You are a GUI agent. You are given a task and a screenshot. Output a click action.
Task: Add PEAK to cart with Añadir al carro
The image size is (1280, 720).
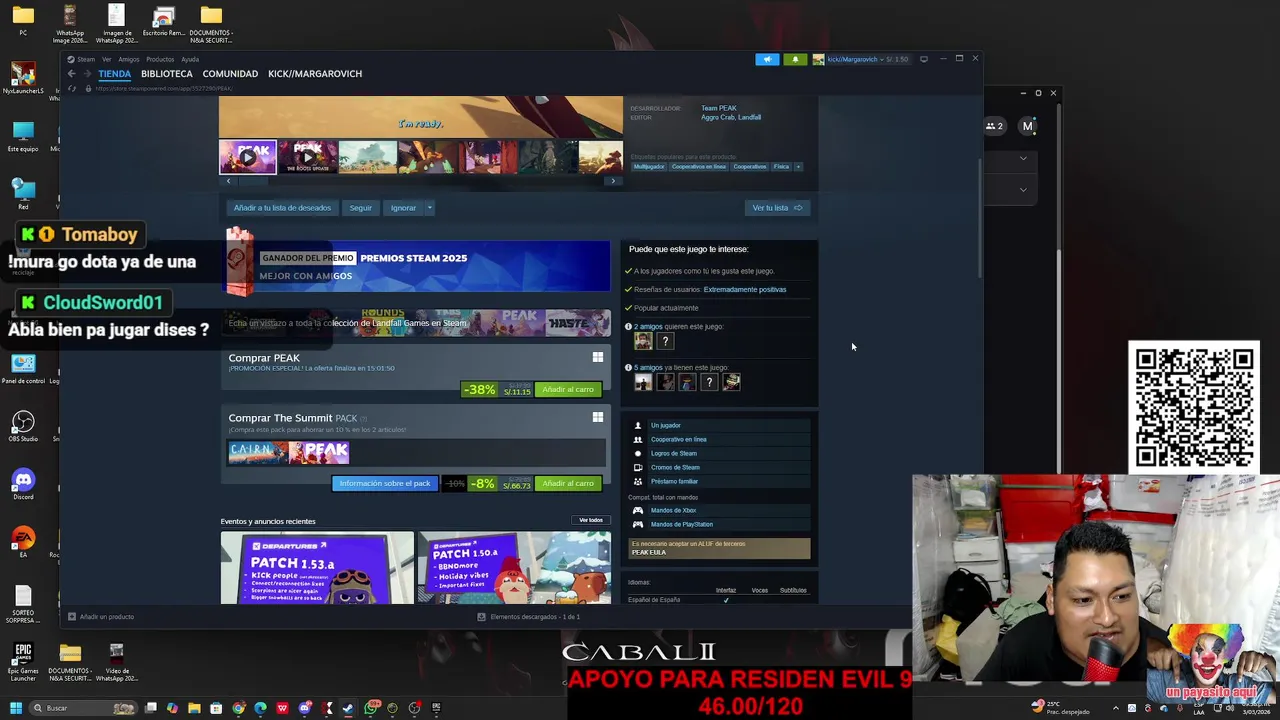click(568, 390)
